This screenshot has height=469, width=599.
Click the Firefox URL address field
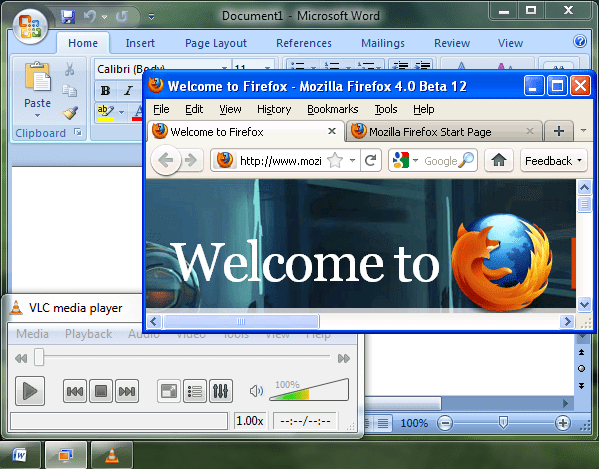click(280, 161)
